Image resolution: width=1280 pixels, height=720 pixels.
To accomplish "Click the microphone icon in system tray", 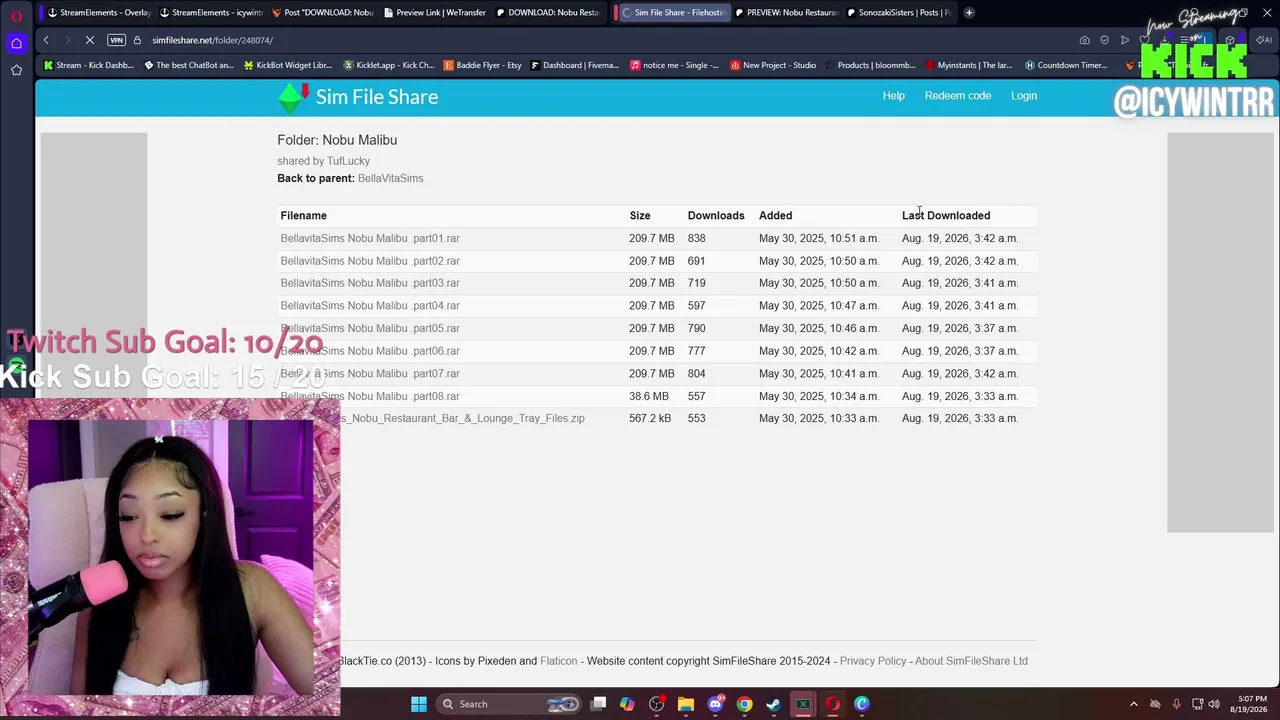I will tap(1176, 704).
